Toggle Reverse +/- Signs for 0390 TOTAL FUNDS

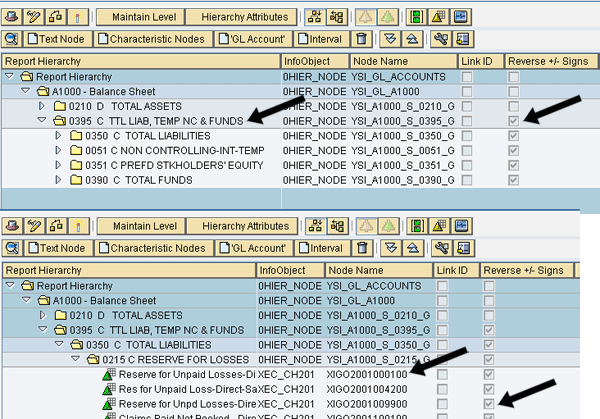click(514, 178)
